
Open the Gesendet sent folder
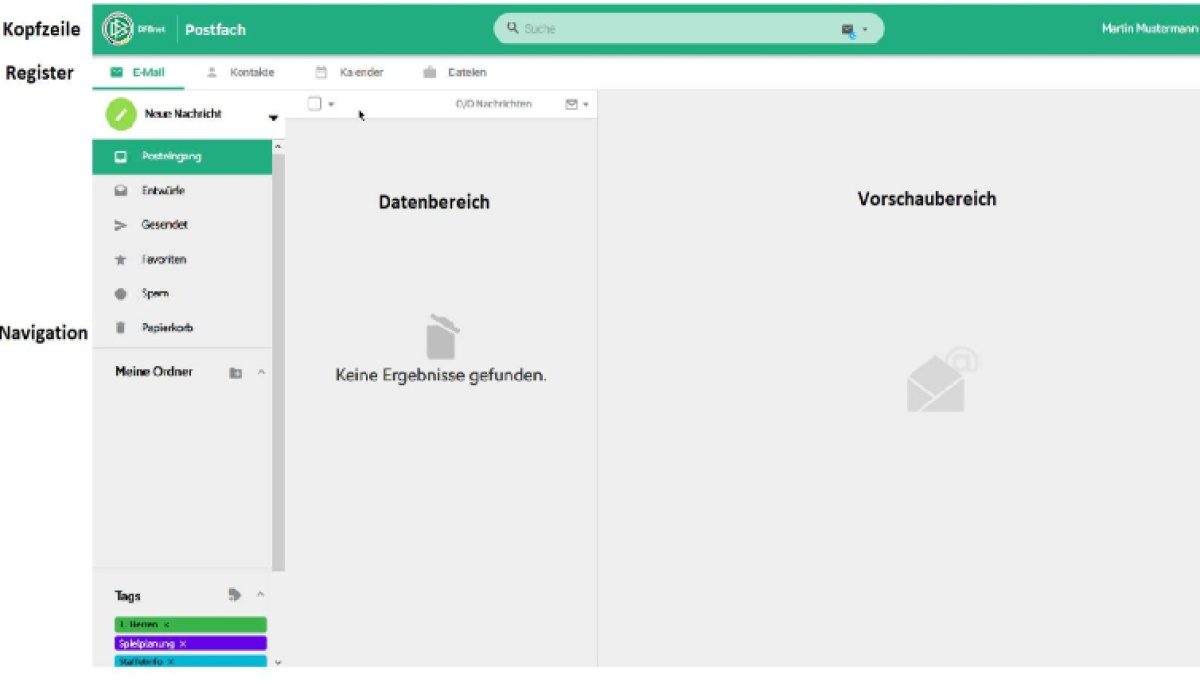click(164, 225)
